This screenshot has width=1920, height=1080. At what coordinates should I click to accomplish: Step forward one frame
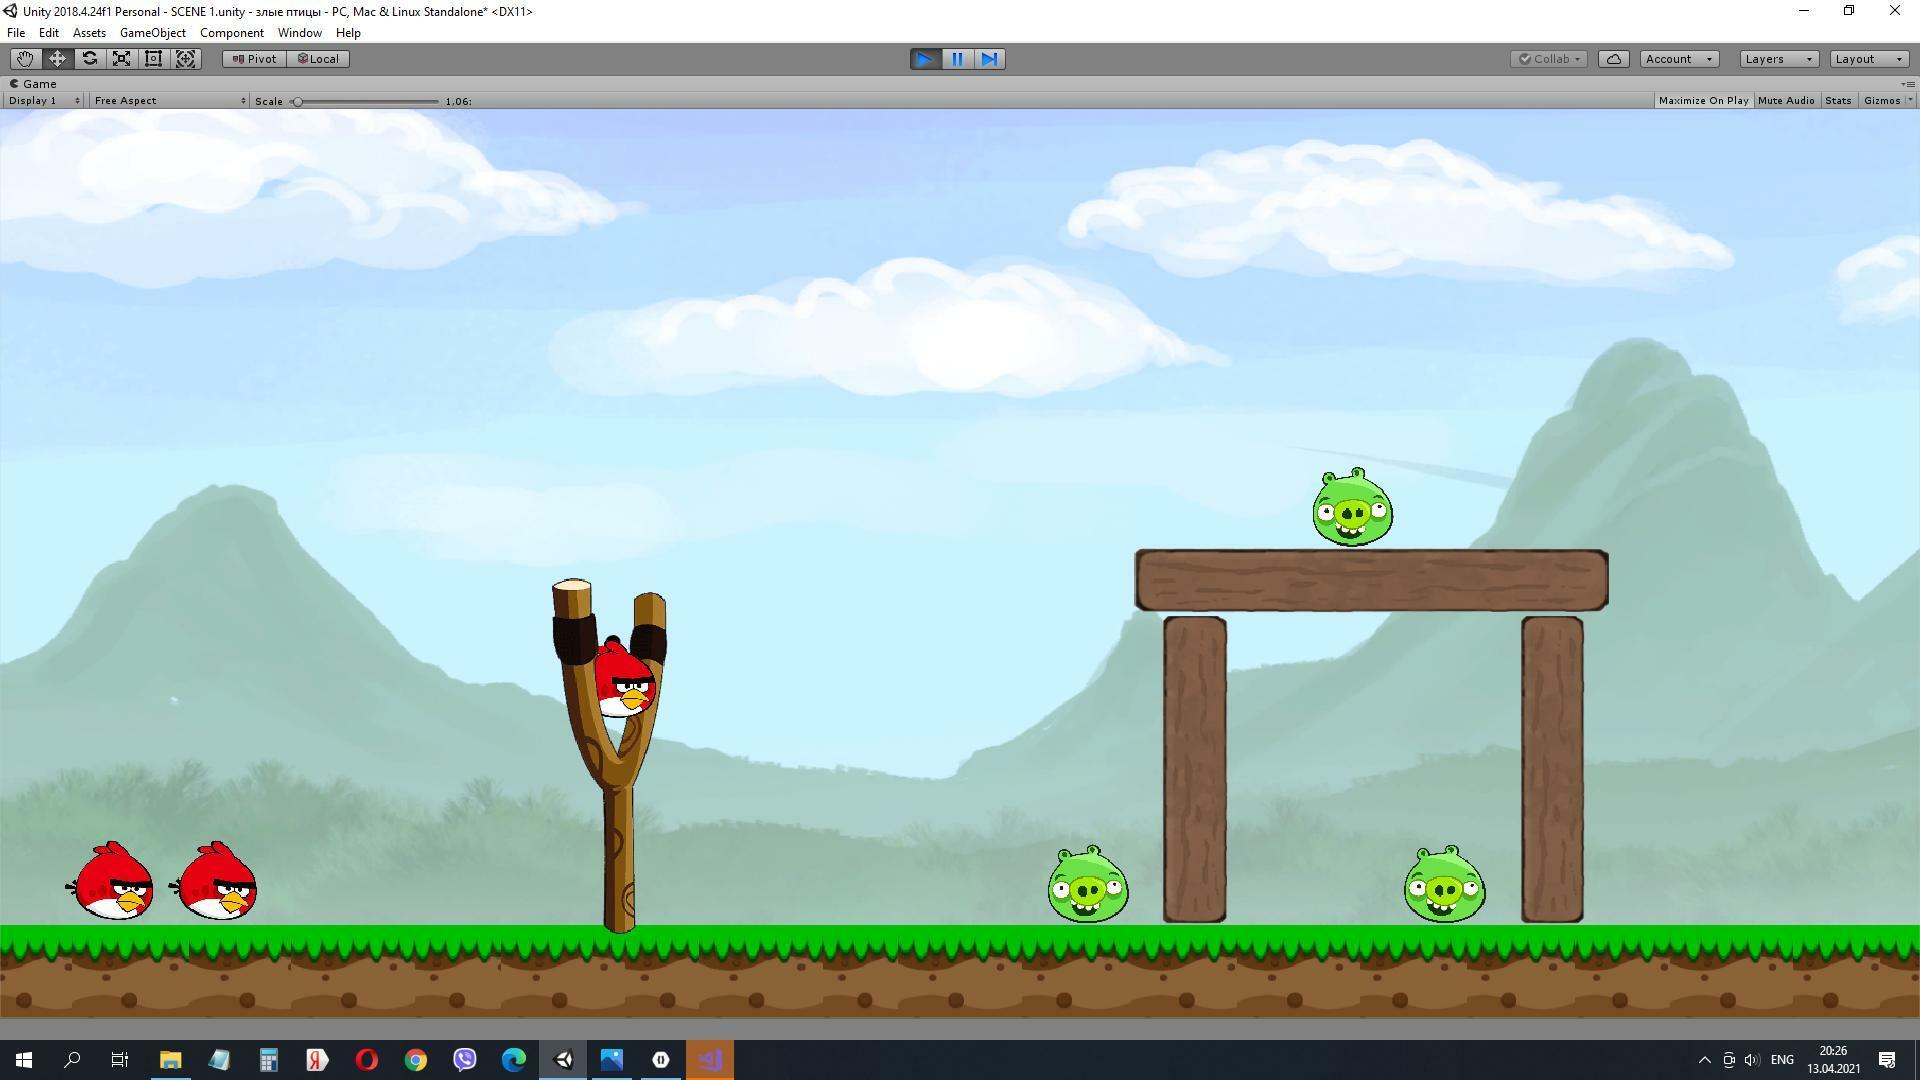989,59
